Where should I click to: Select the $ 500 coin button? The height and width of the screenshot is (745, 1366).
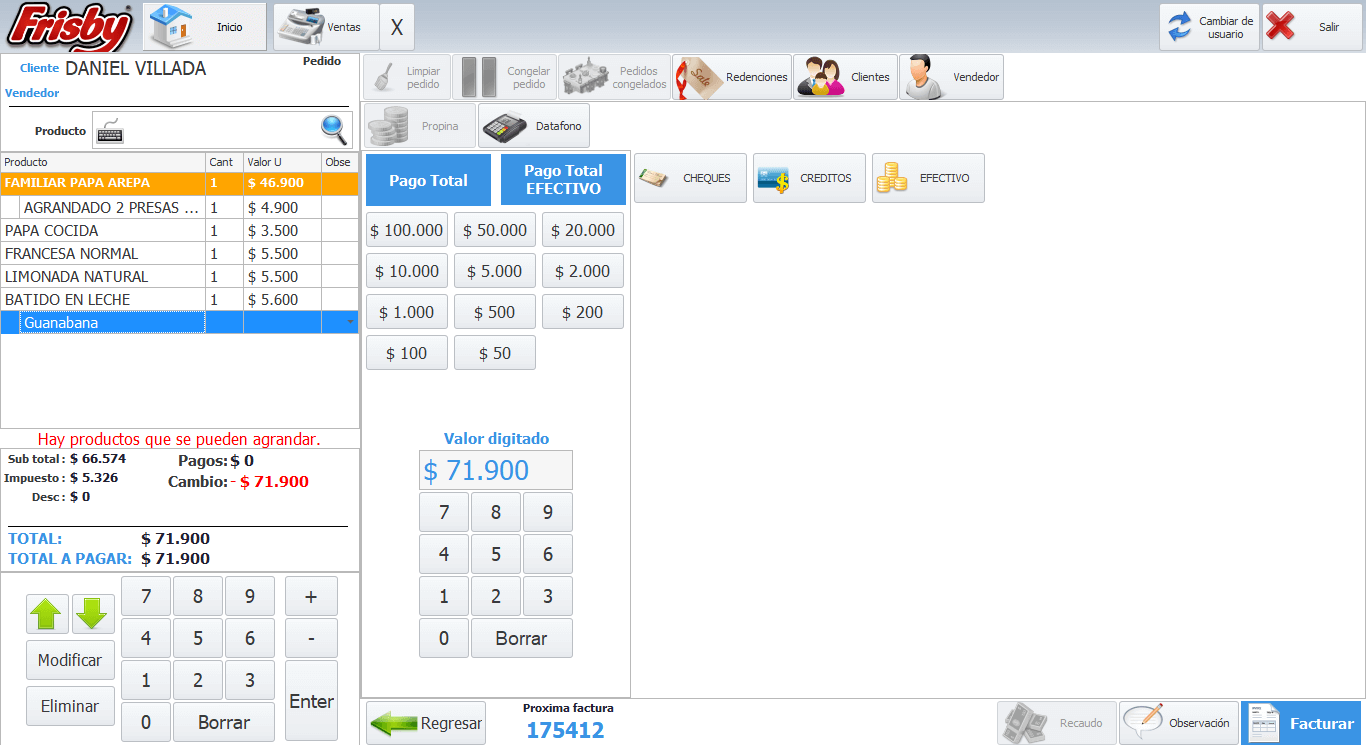pos(495,312)
